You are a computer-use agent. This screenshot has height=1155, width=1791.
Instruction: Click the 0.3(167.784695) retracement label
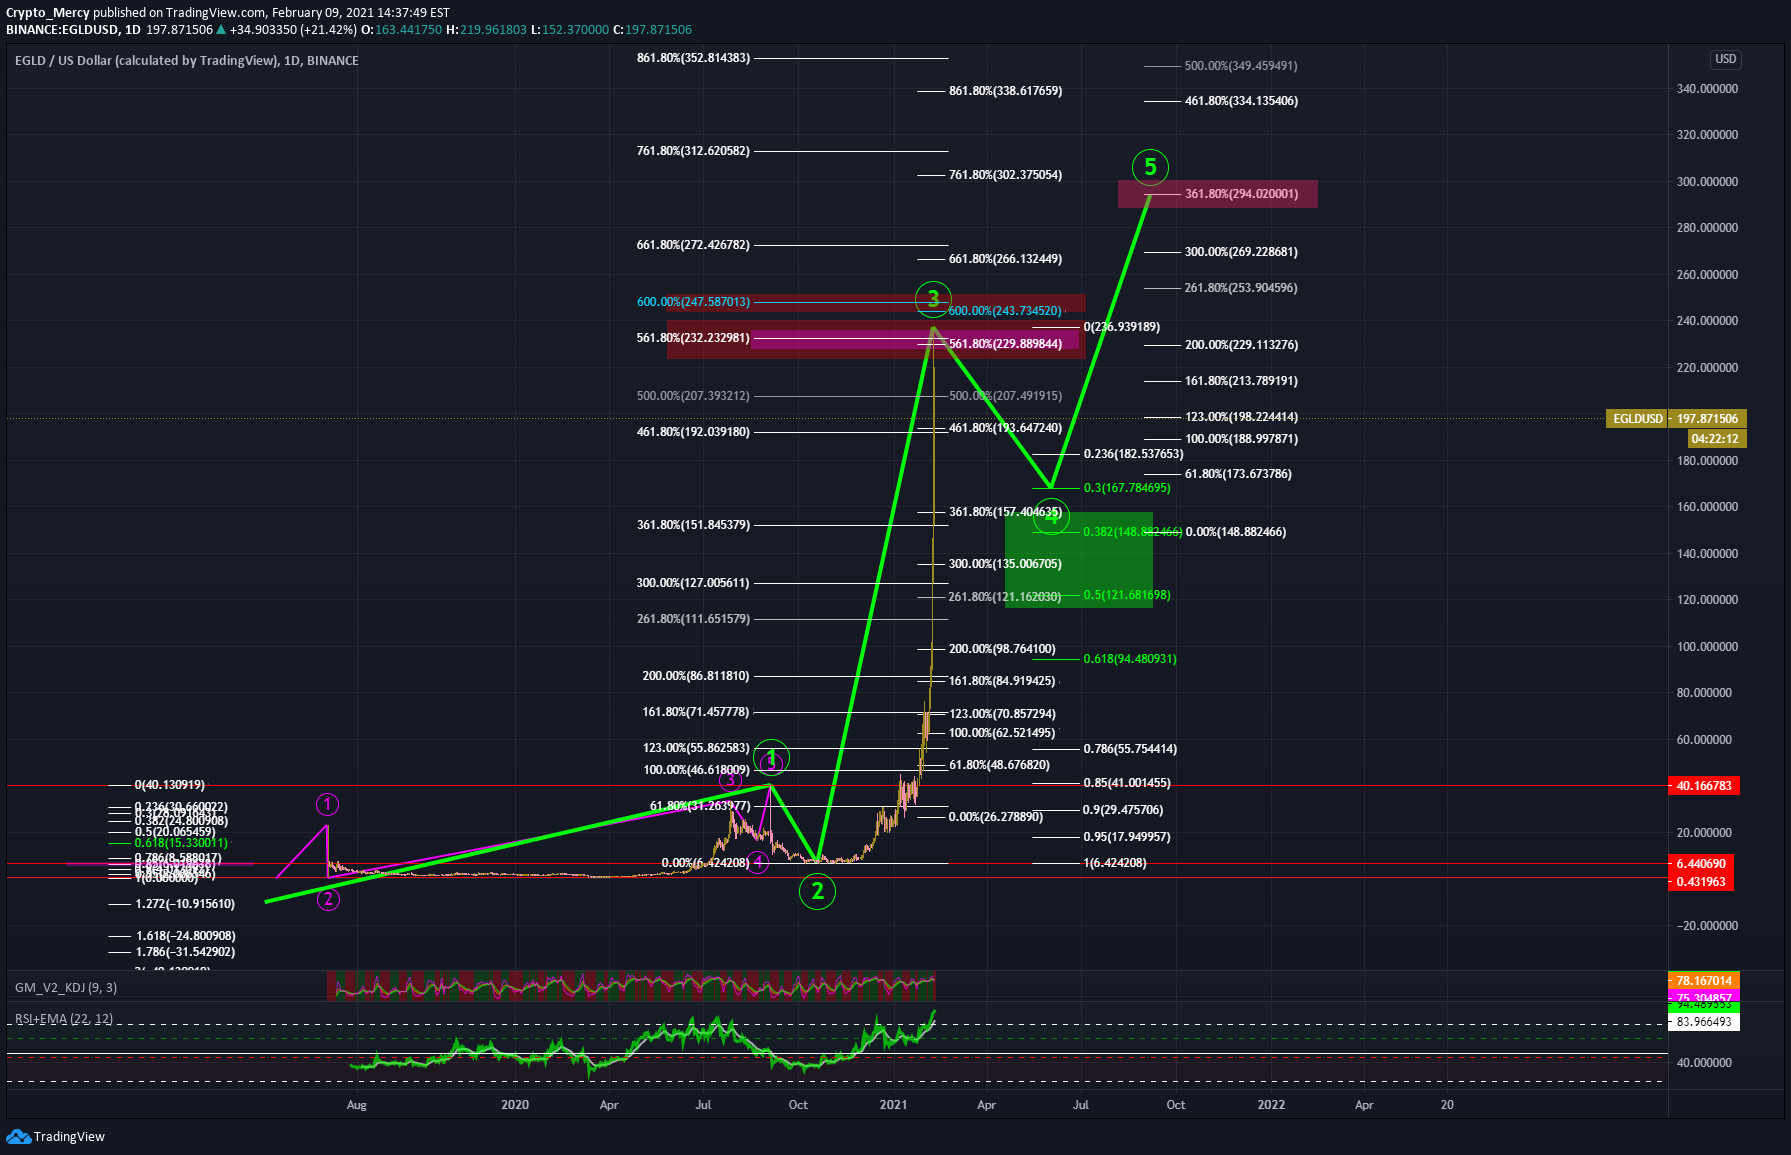[x=1127, y=488]
